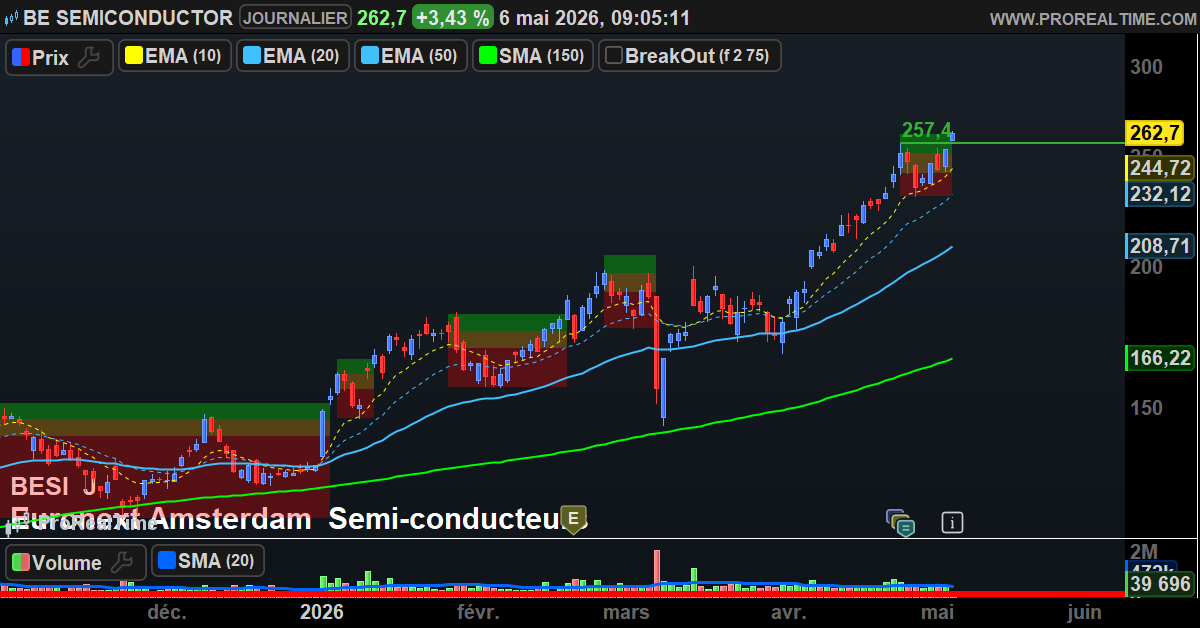Click the 200 price scale value

point(1146,266)
